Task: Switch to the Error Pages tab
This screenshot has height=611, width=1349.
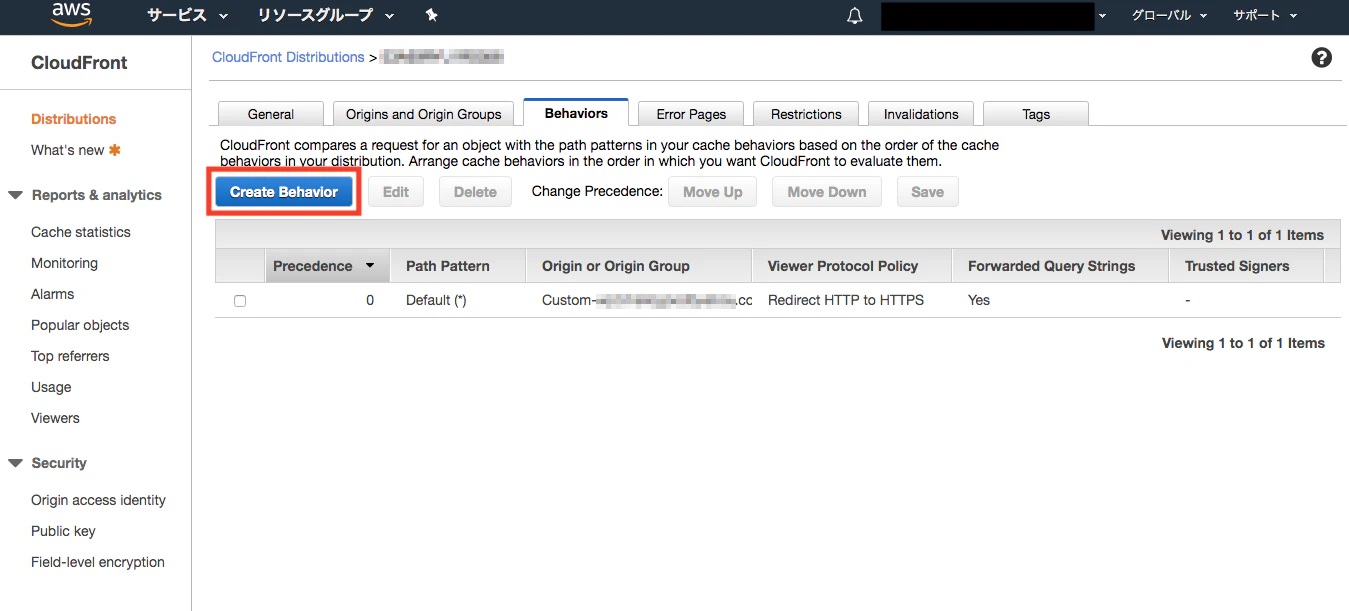Action: [691, 114]
